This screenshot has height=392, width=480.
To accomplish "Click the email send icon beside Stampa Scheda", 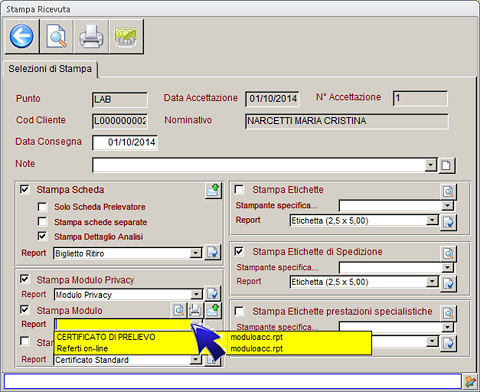I will 213,191.
